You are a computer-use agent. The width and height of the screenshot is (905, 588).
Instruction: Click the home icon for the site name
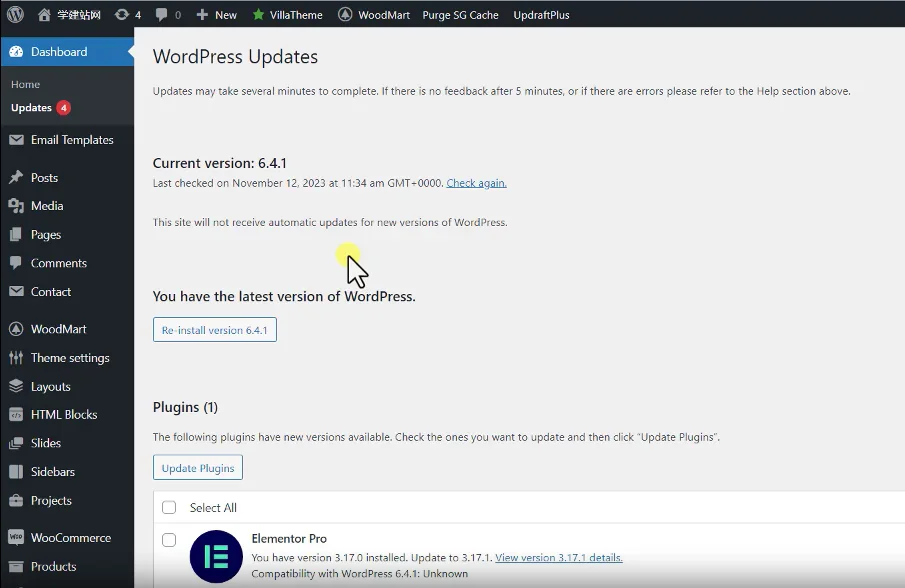pos(44,15)
